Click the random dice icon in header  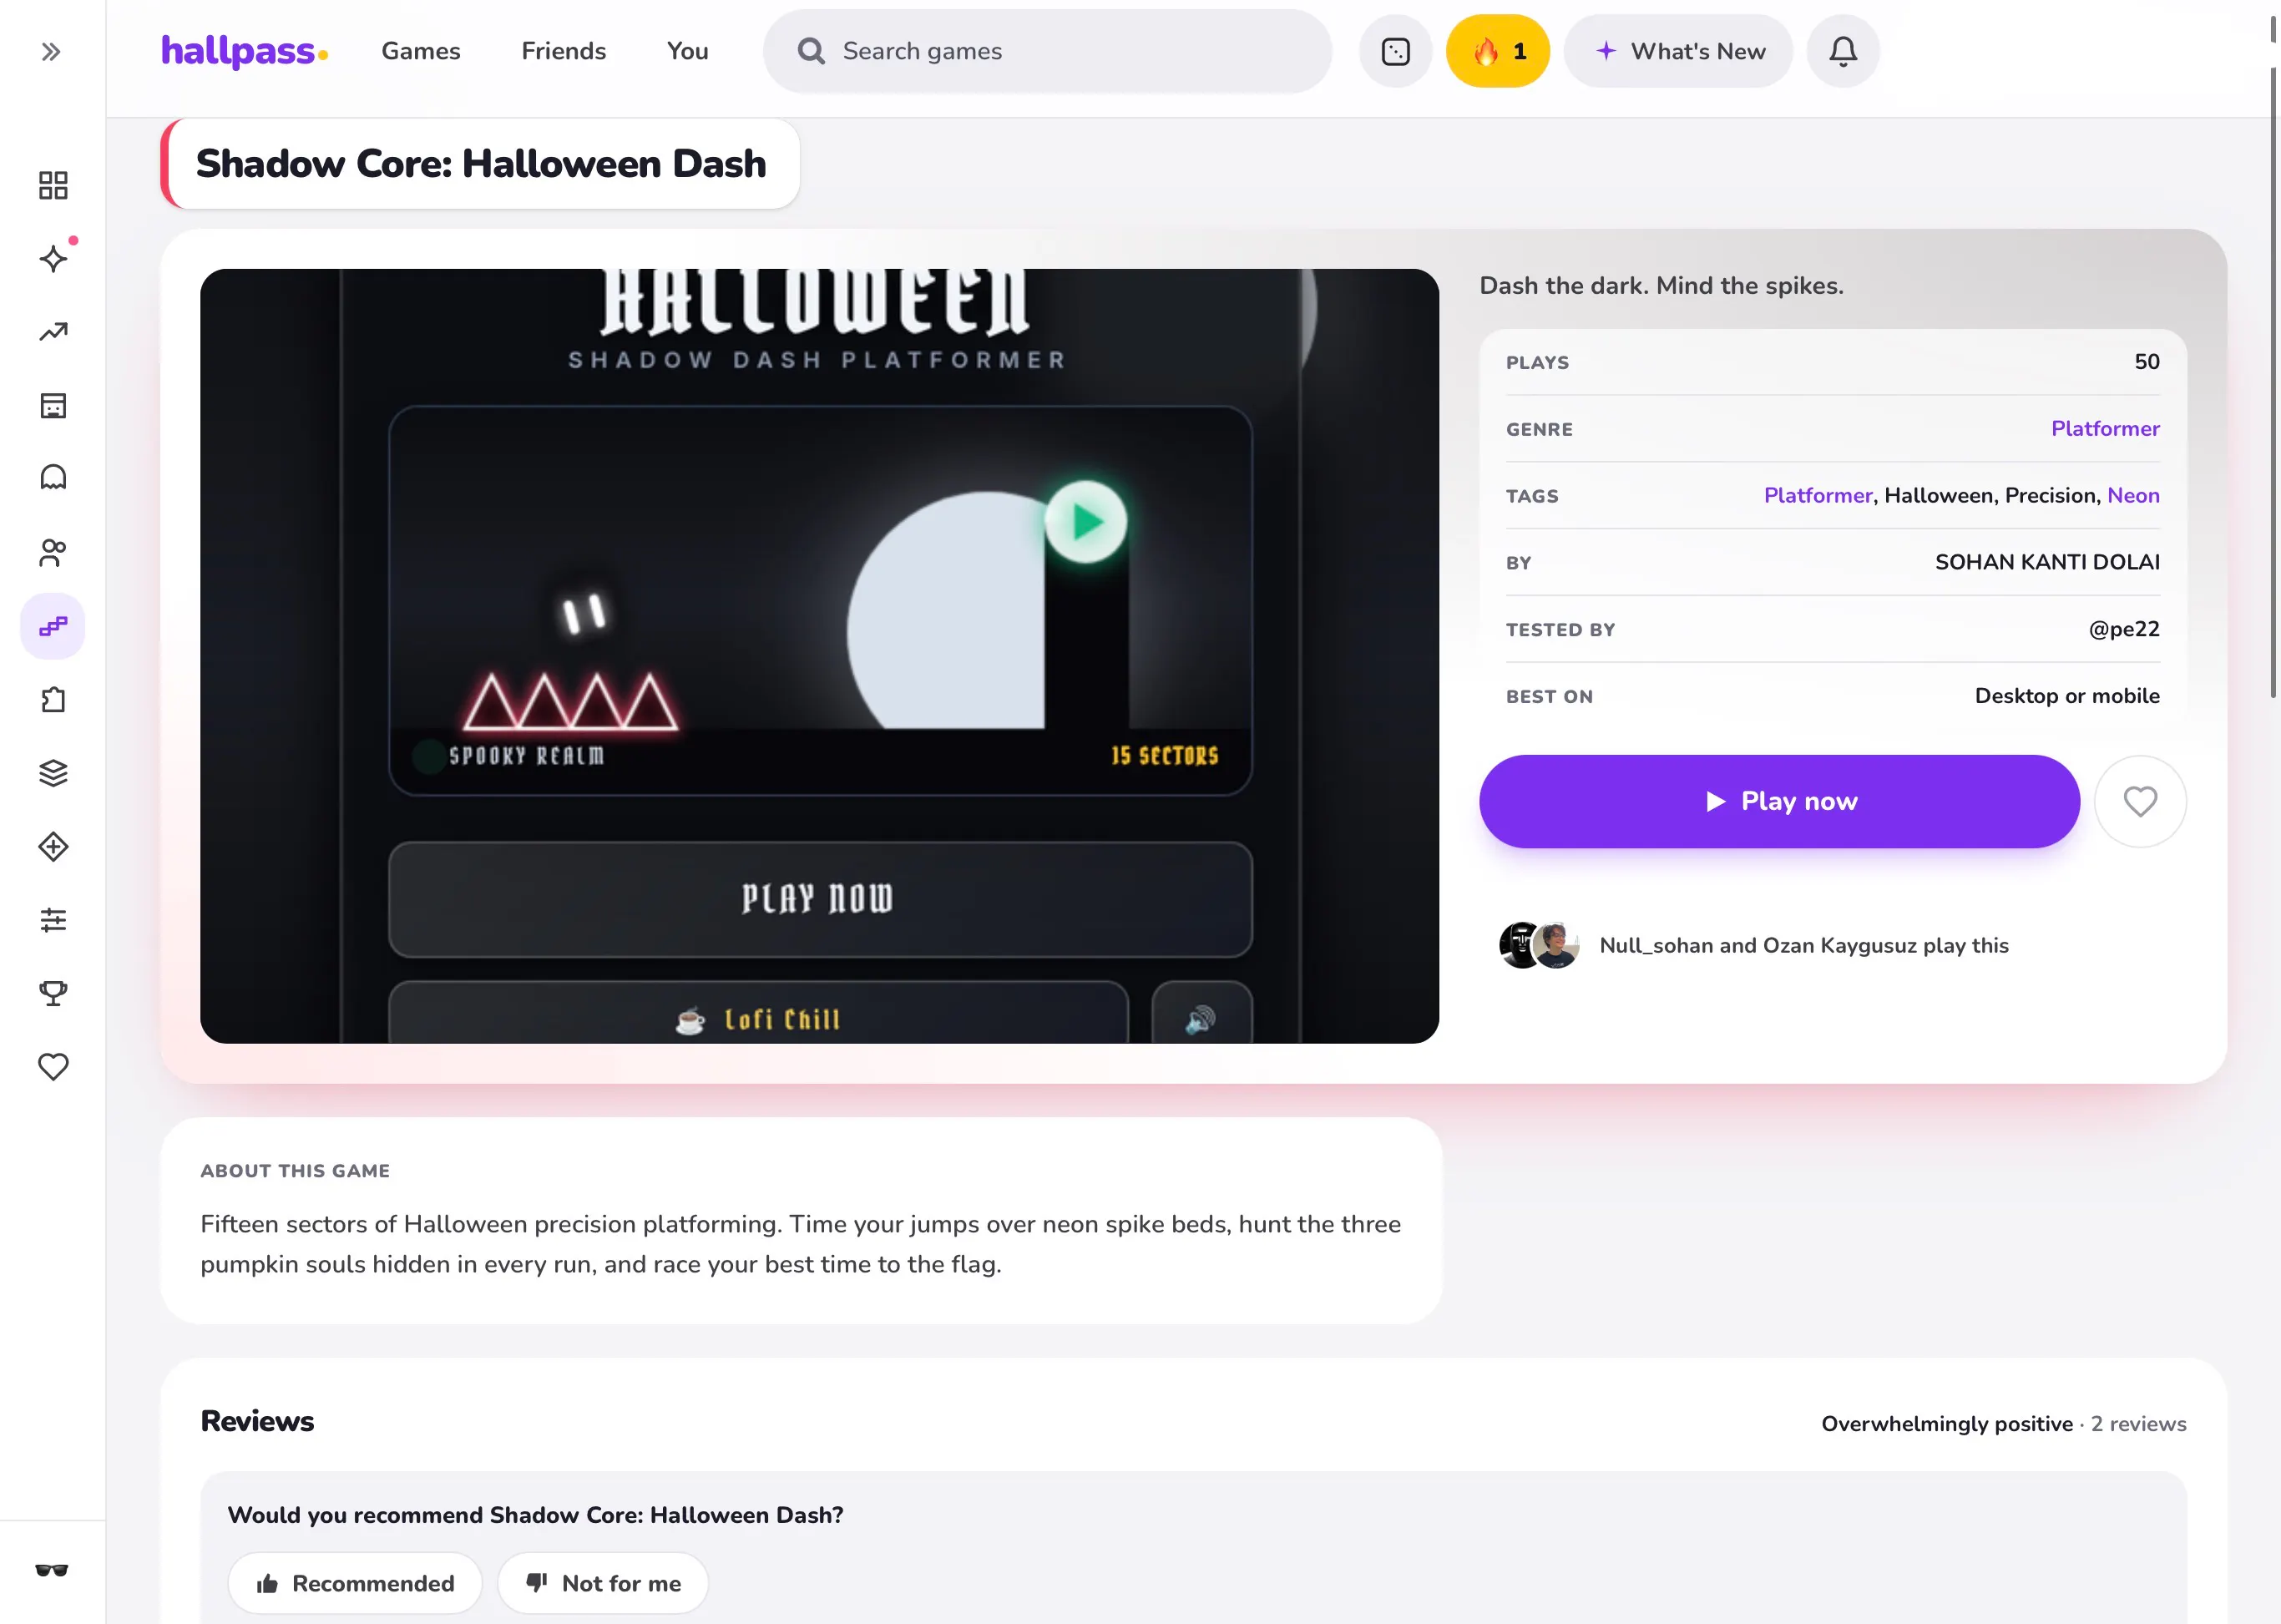[x=1395, y=51]
